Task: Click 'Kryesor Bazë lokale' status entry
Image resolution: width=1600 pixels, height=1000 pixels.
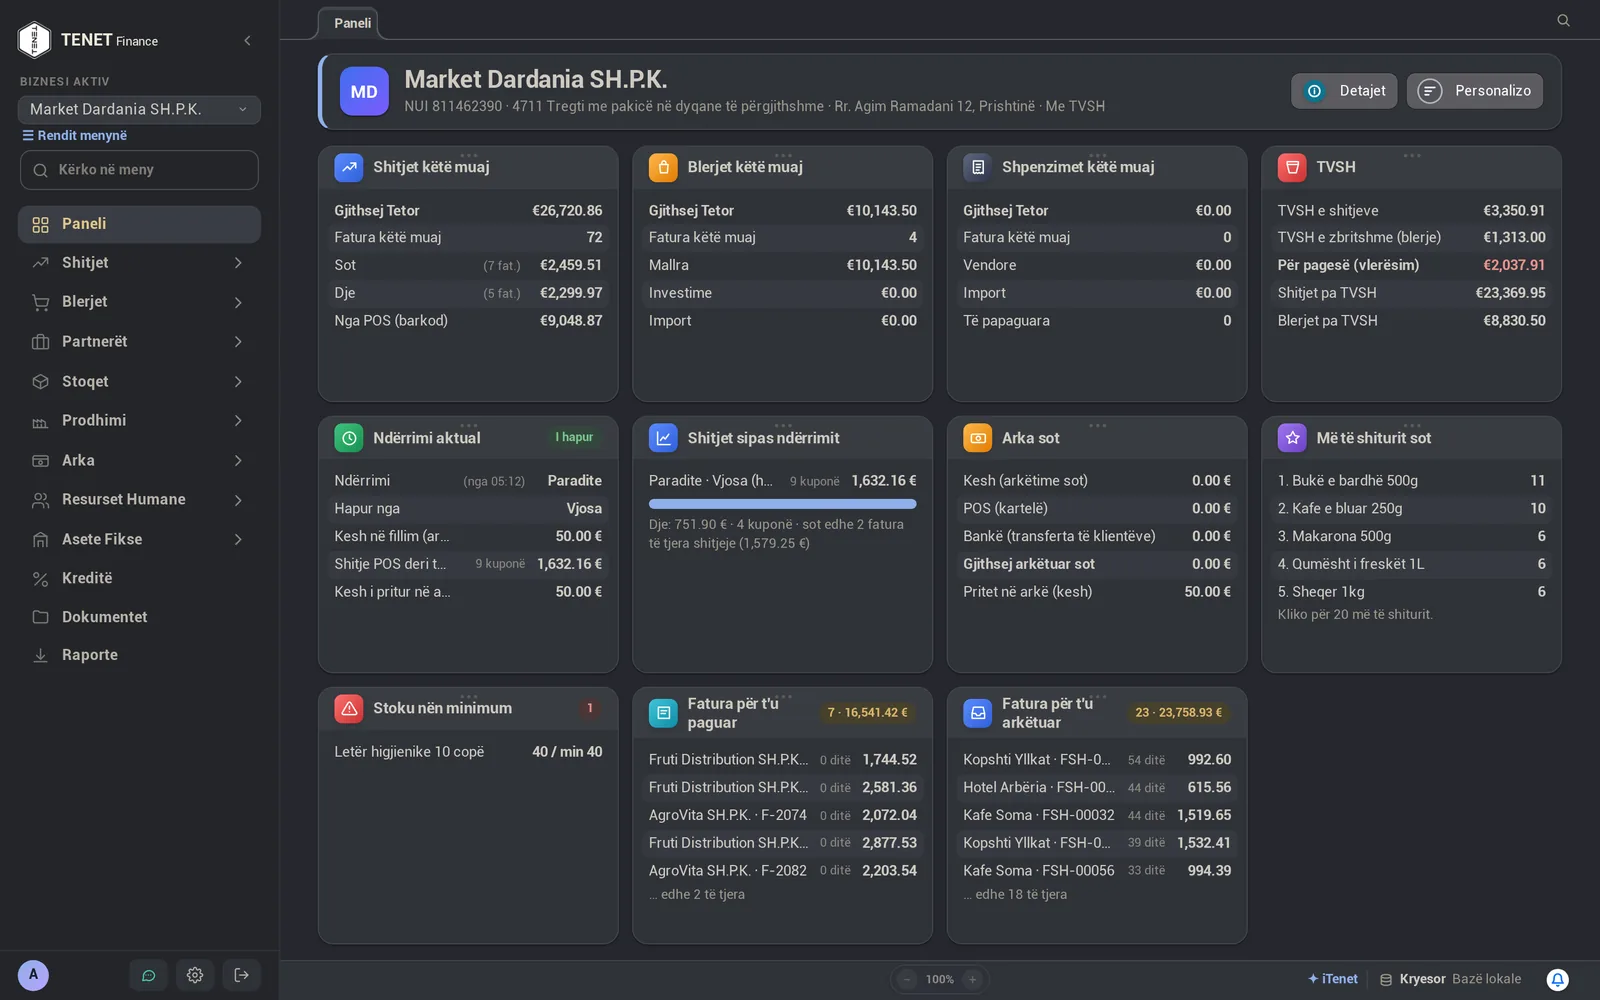Action: tap(1451, 979)
